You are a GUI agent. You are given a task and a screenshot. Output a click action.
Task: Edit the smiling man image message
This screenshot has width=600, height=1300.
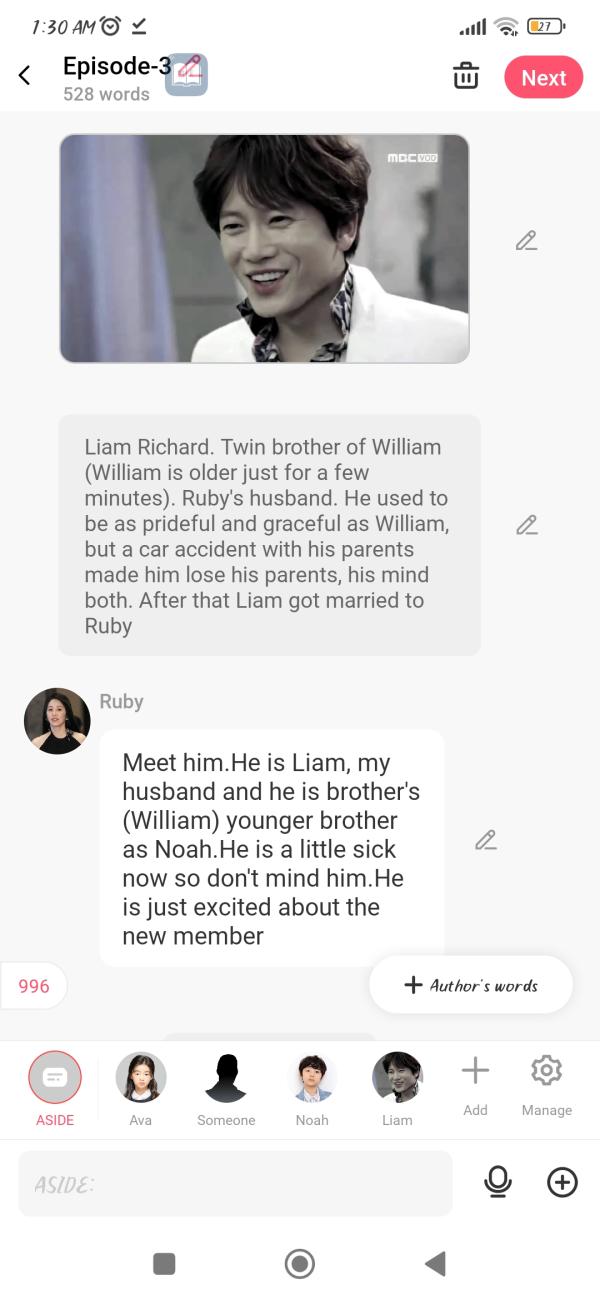point(526,241)
